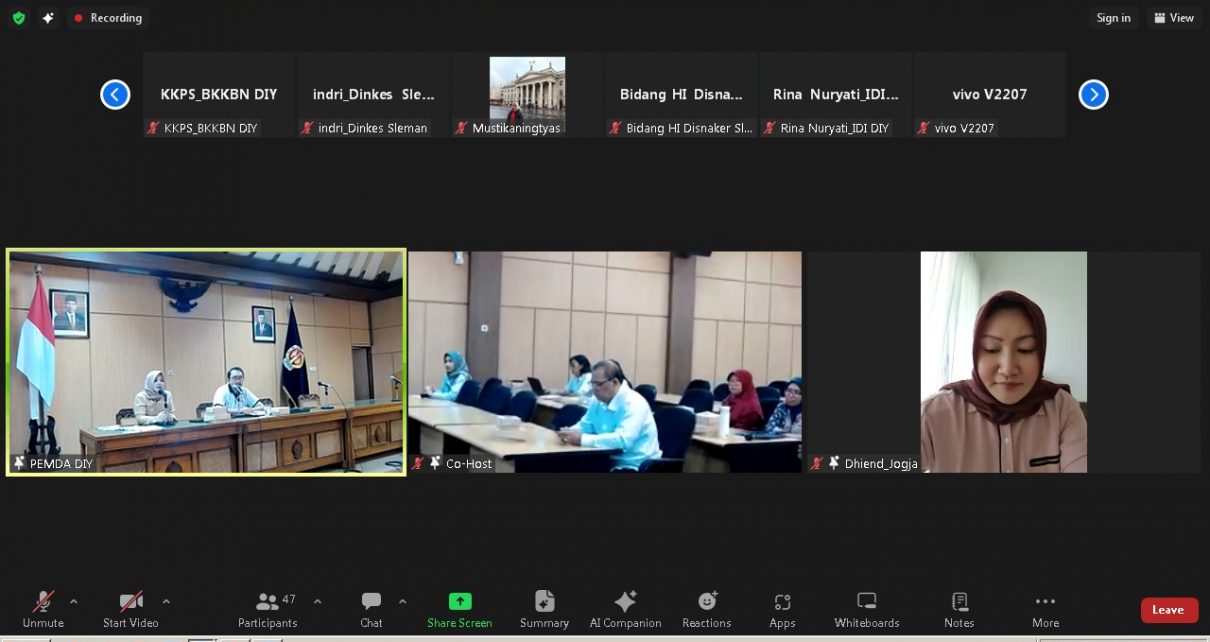Viewport: 1210px width, 642px height.
Task: Click Share Screen button
Action: (460, 609)
